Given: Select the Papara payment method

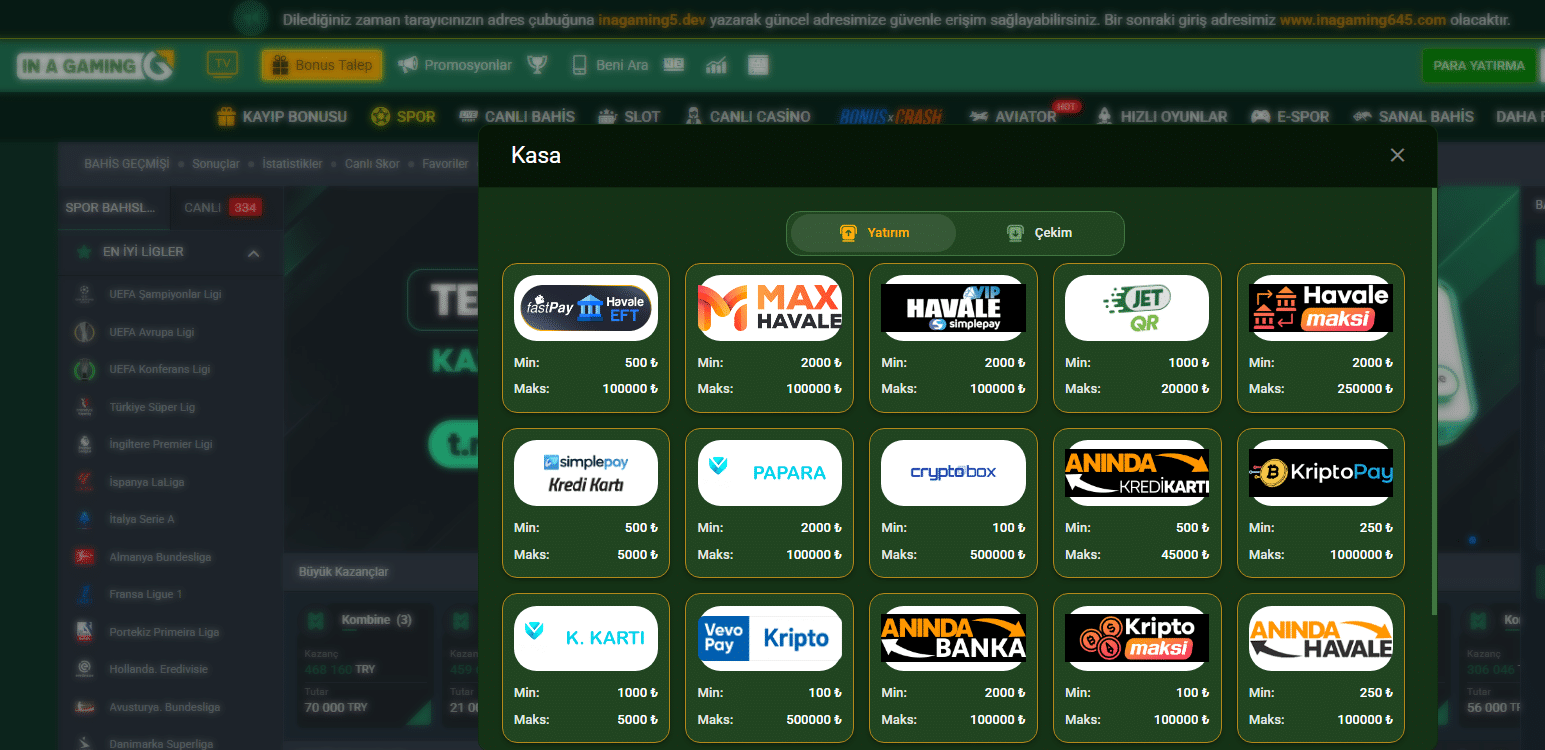Looking at the screenshot, I should pos(769,473).
